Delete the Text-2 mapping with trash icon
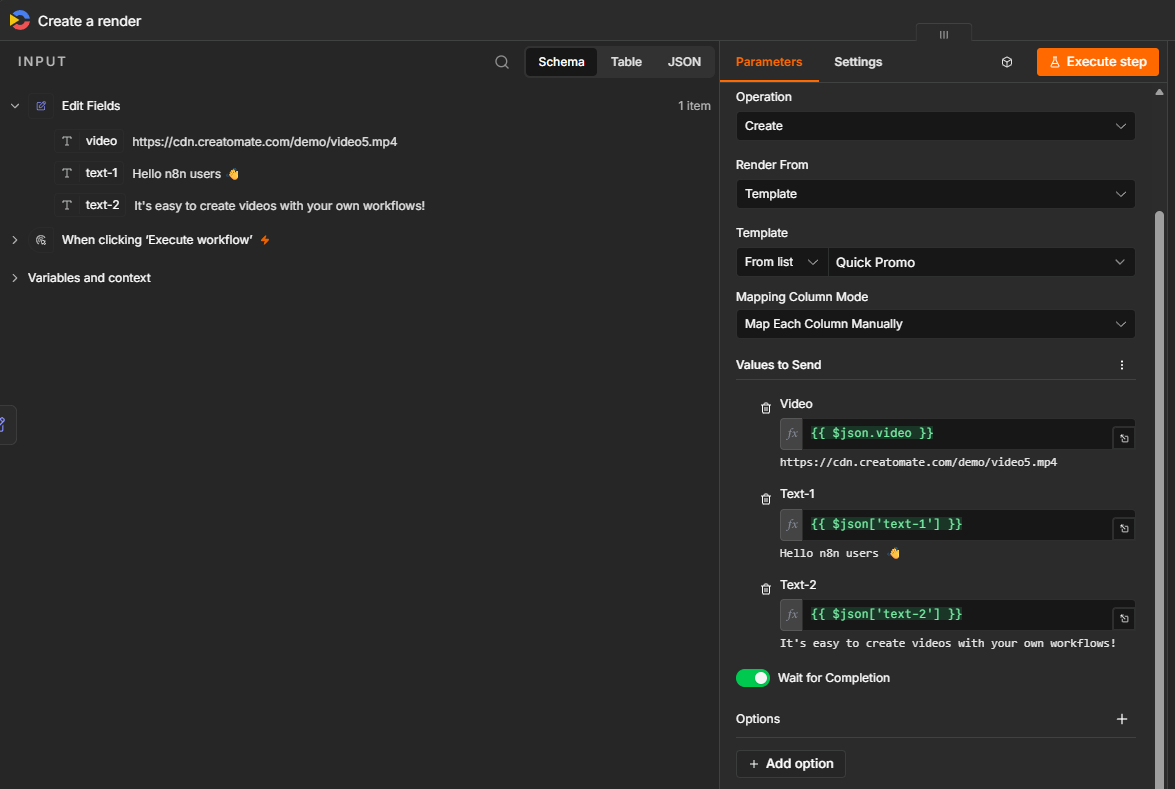 pyautogui.click(x=765, y=589)
